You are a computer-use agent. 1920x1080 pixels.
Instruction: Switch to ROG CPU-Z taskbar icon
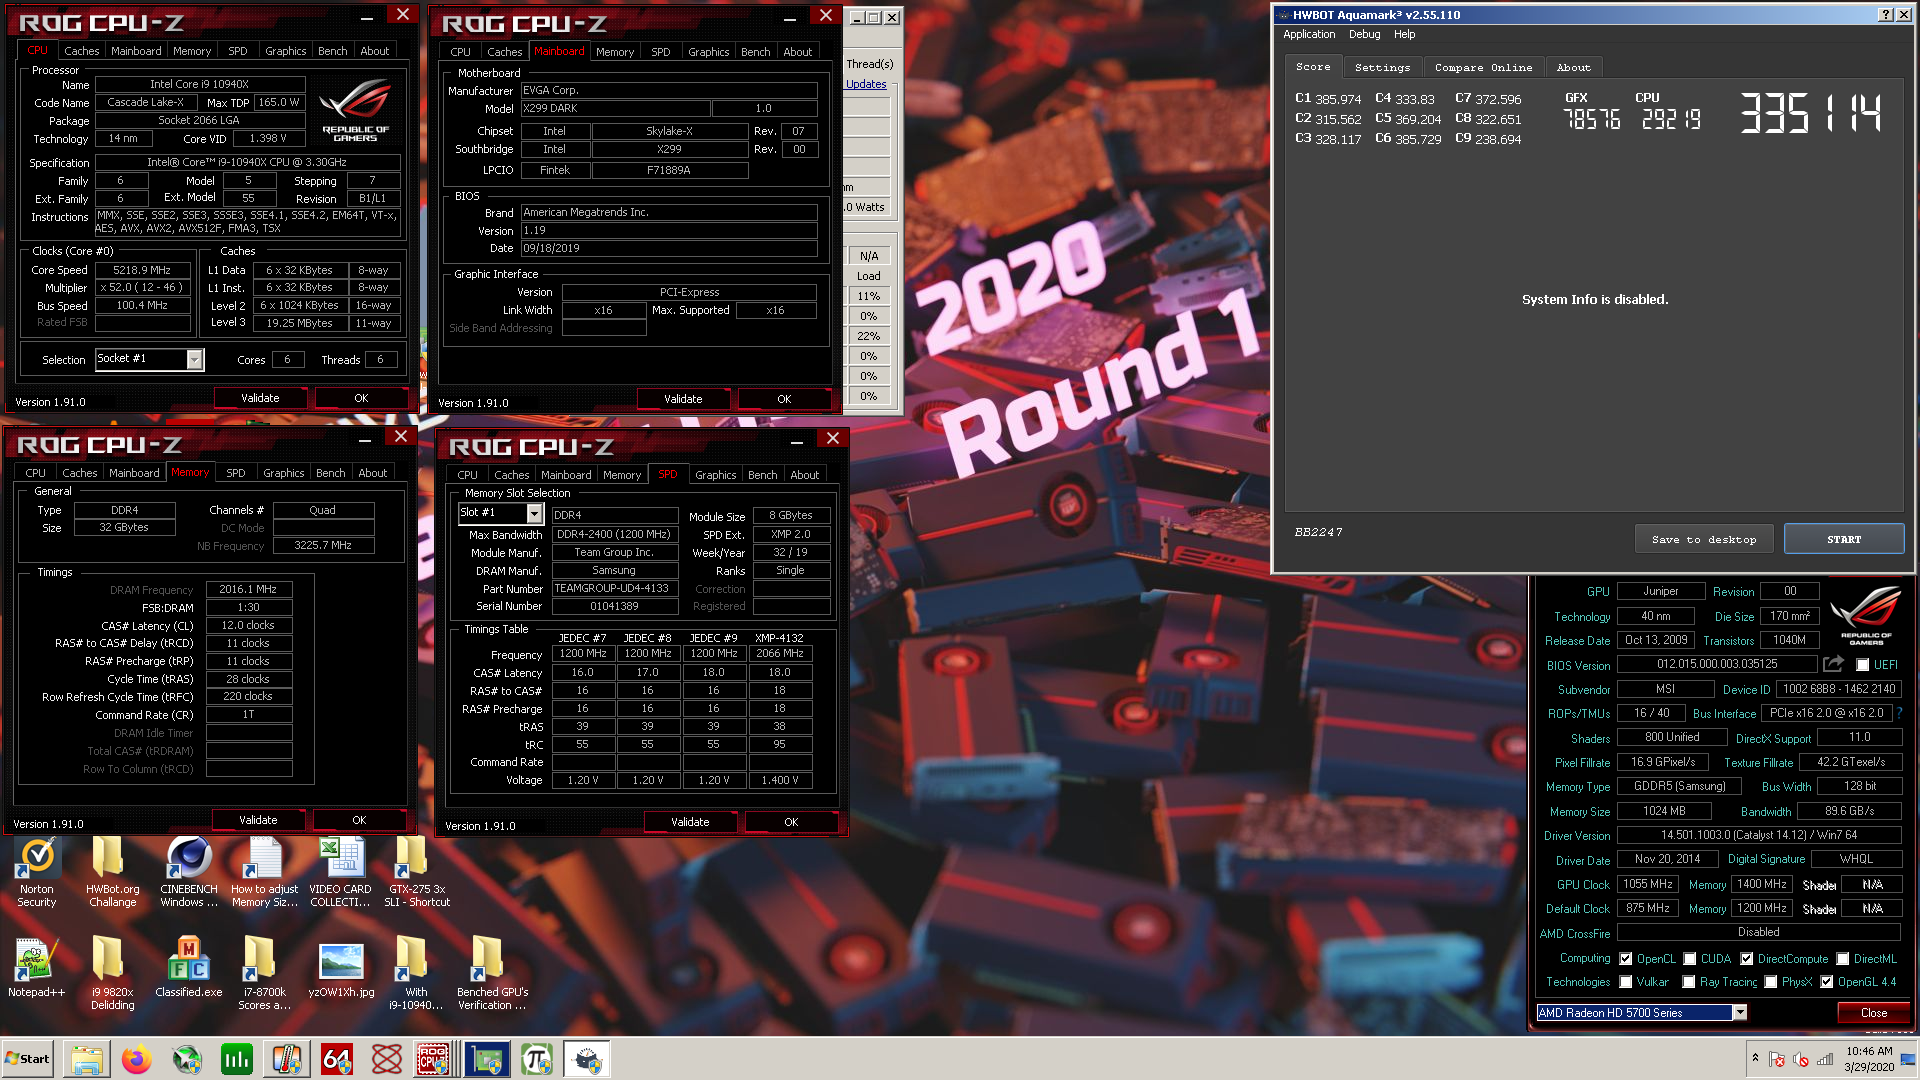coord(434,1059)
